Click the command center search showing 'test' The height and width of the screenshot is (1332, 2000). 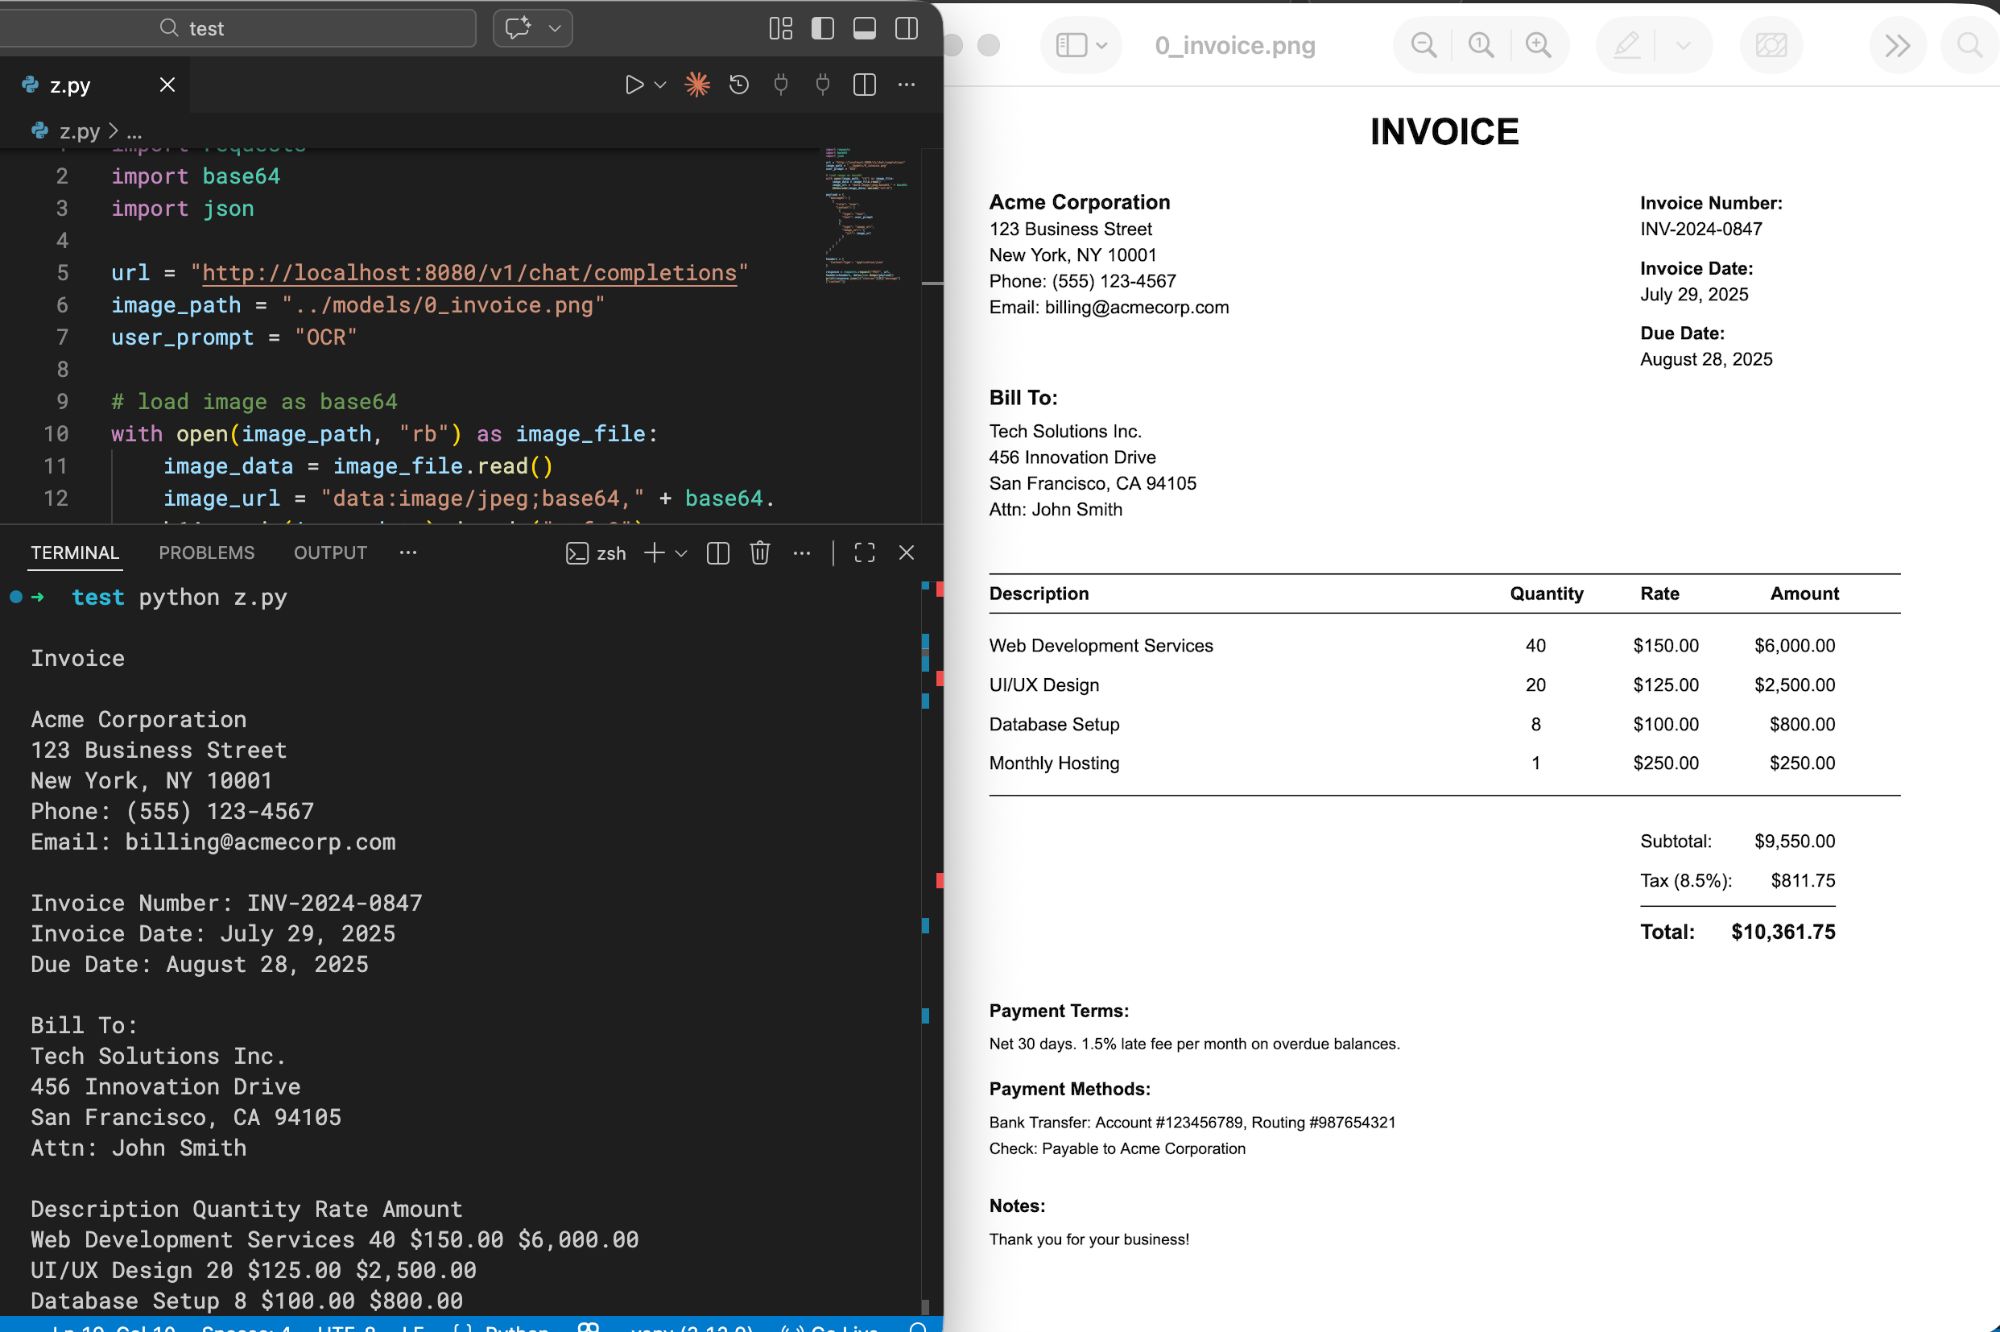pos(240,28)
